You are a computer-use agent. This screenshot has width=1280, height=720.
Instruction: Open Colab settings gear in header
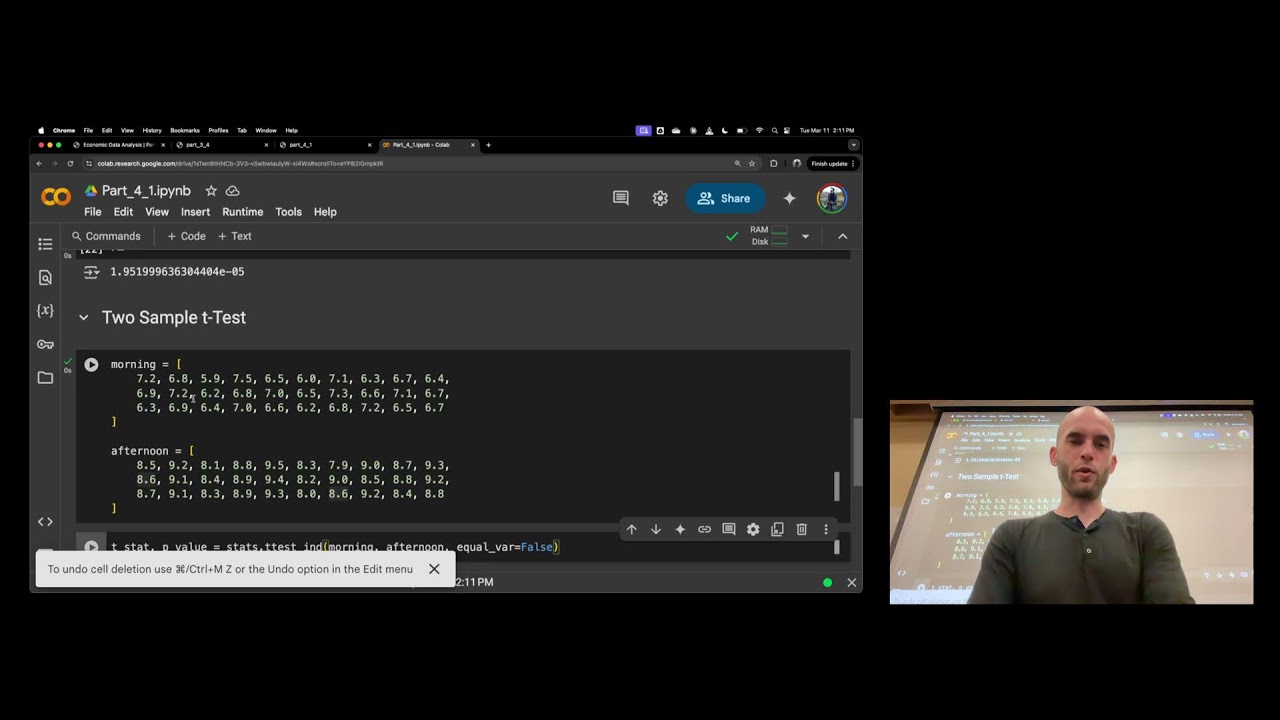coord(660,198)
